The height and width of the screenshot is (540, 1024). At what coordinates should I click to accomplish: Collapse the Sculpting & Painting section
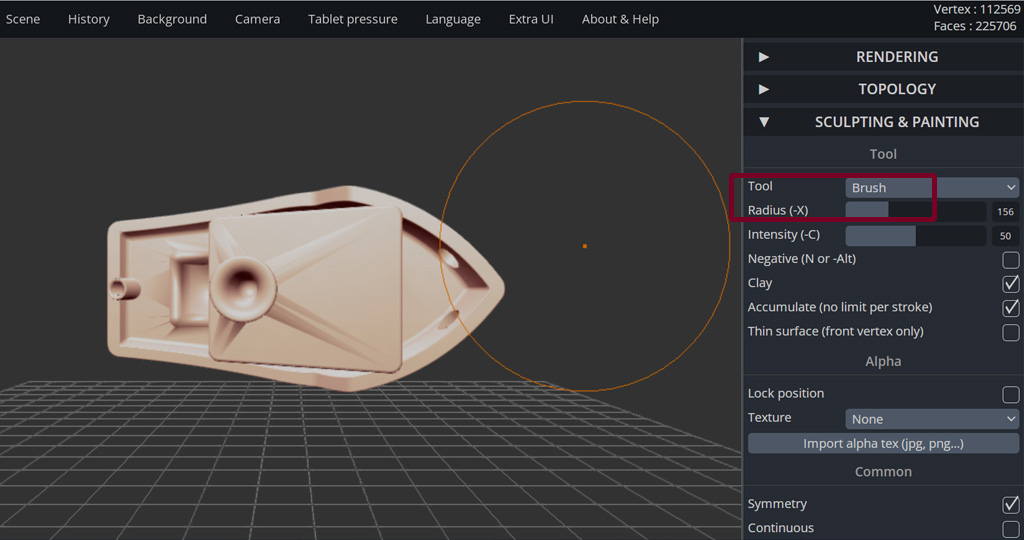[883, 122]
